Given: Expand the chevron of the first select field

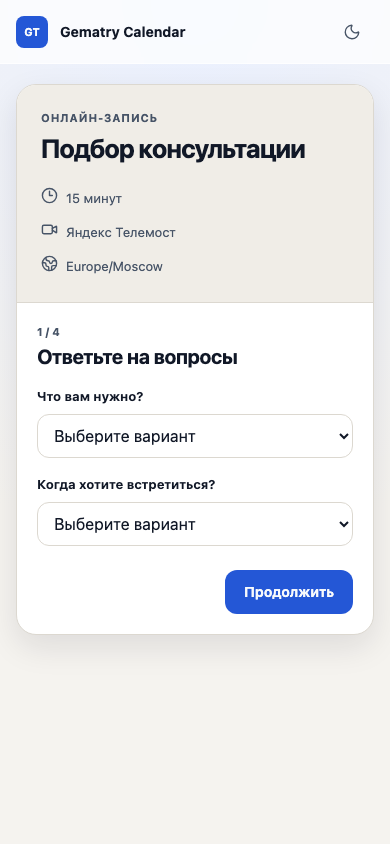Looking at the screenshot, I should point(344,437).
